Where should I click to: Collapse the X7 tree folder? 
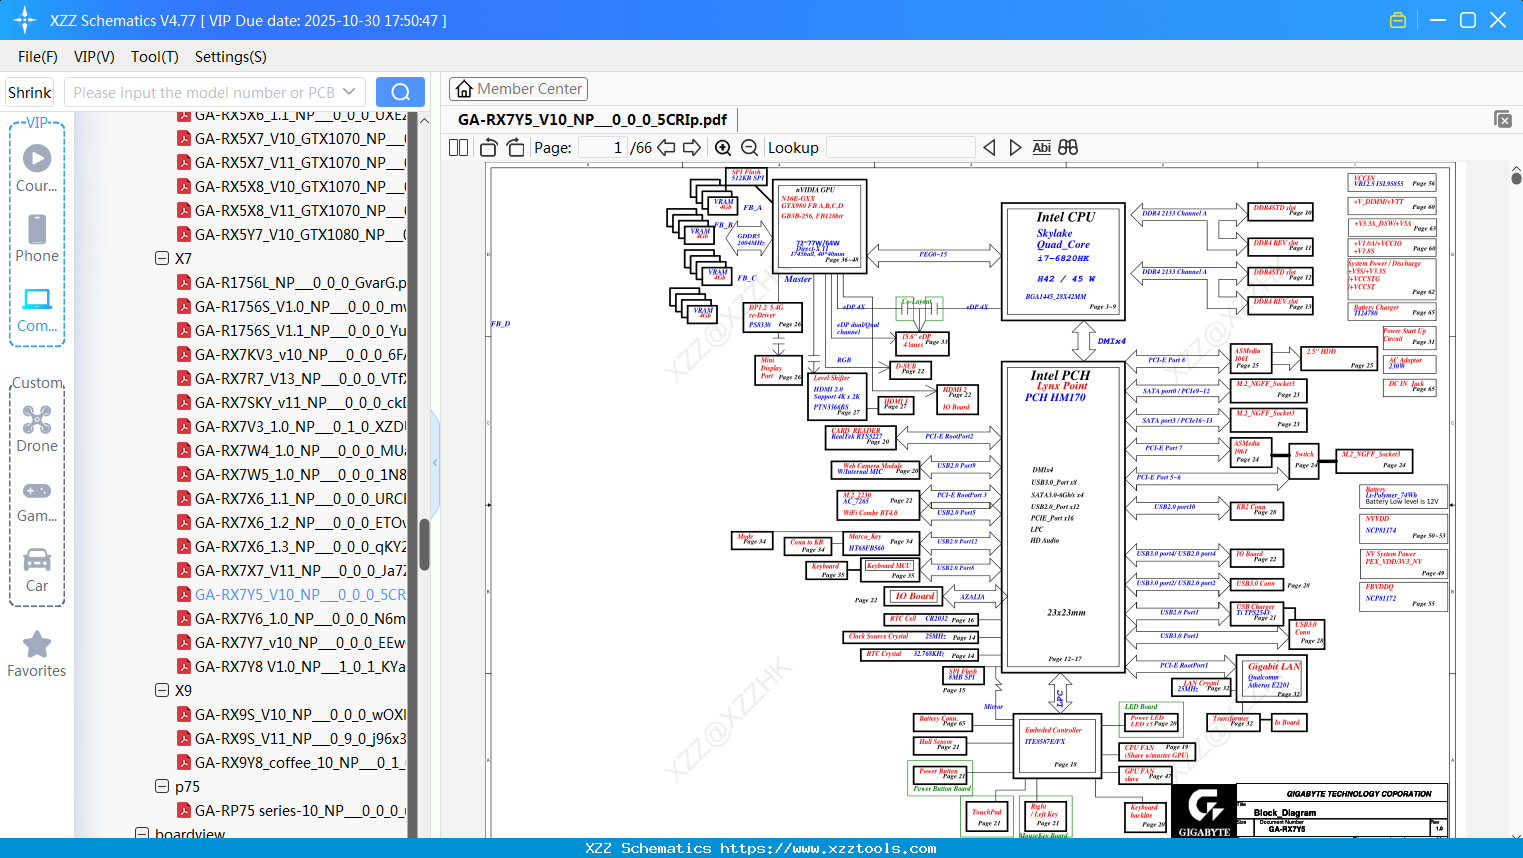coord(162,258)
